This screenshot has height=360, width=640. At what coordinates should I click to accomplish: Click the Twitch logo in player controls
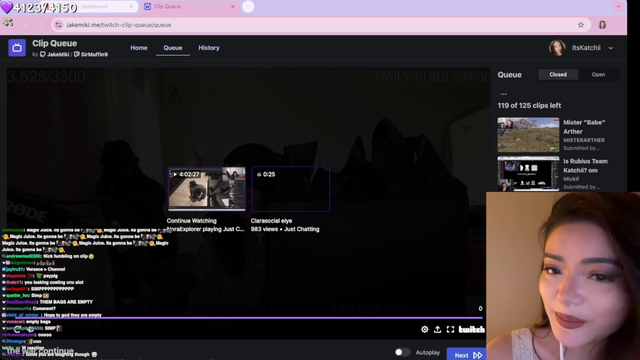tap(471, 329)
